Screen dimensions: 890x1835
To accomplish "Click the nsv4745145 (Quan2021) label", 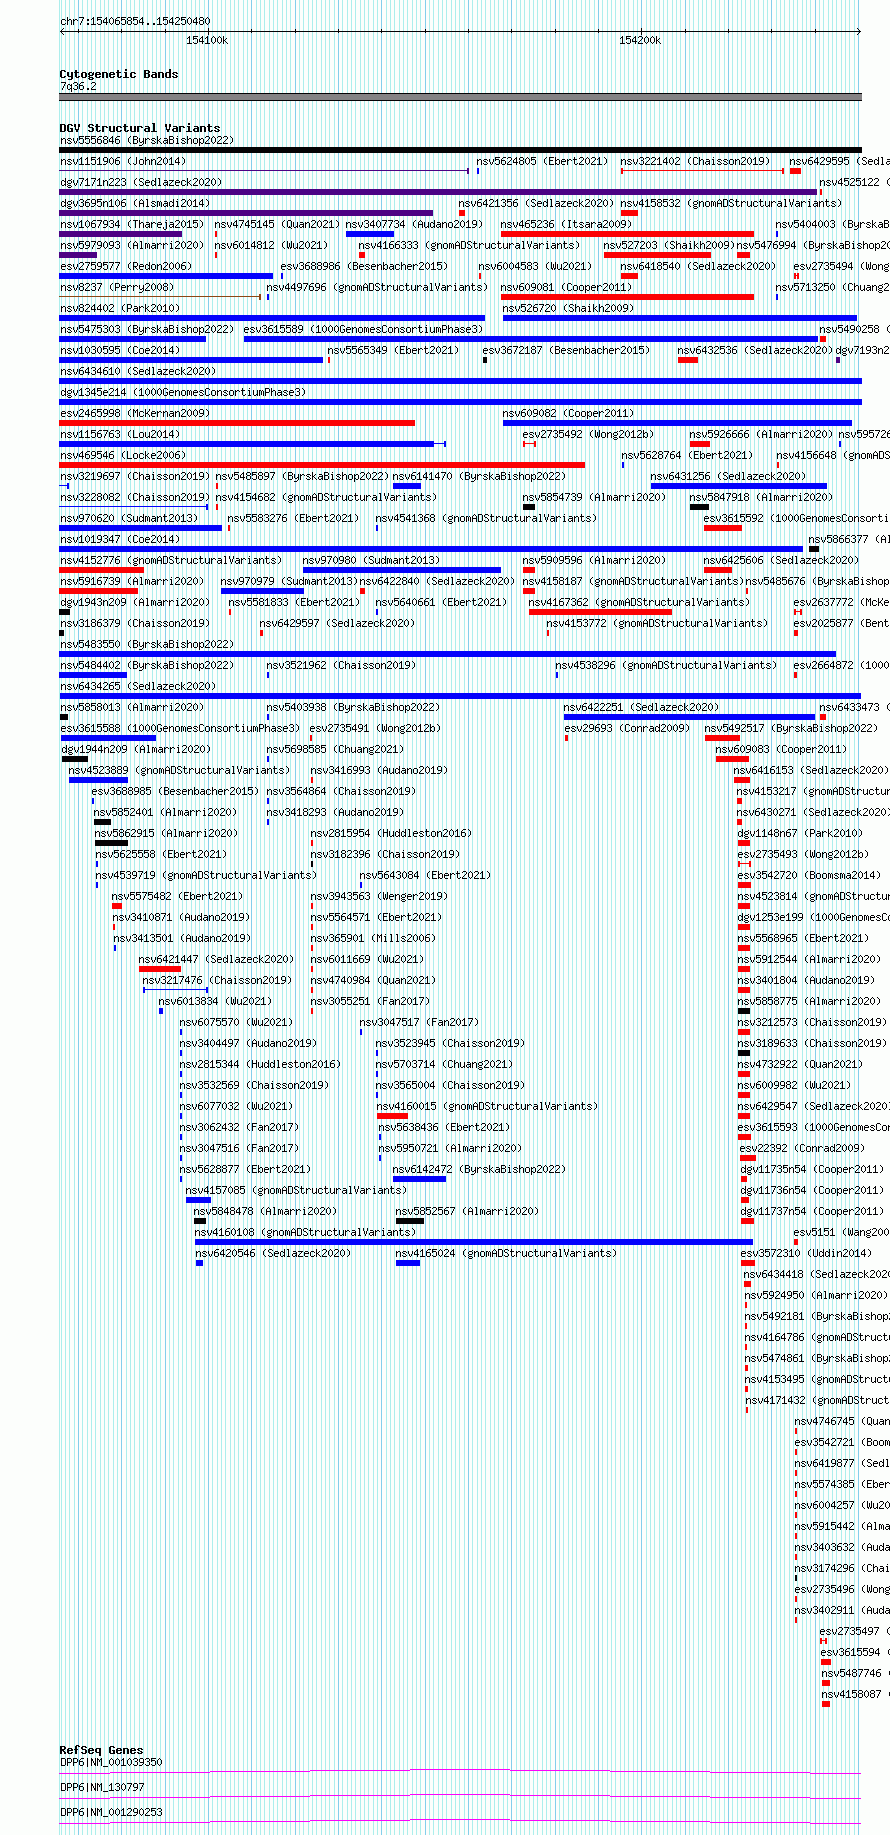I will tap(277, 224).
